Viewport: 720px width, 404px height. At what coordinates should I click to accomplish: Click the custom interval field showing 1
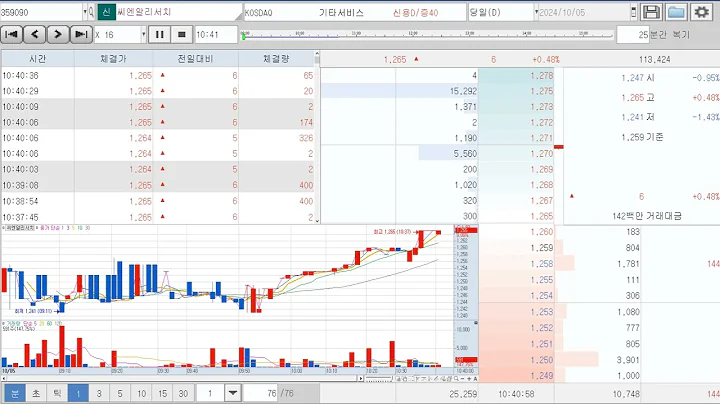[210, 393]
